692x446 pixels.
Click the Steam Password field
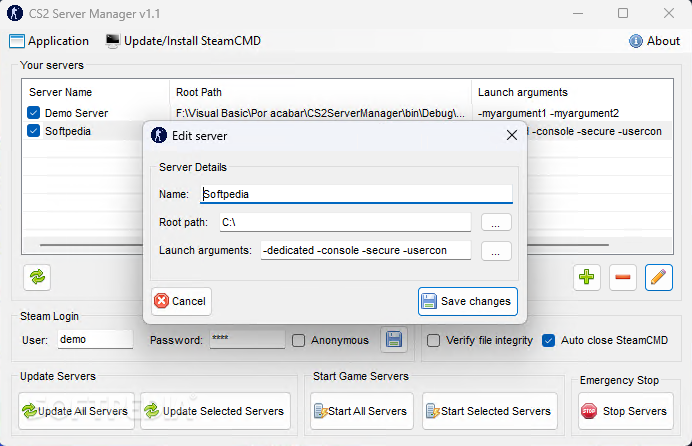click(x=247, y=339)
